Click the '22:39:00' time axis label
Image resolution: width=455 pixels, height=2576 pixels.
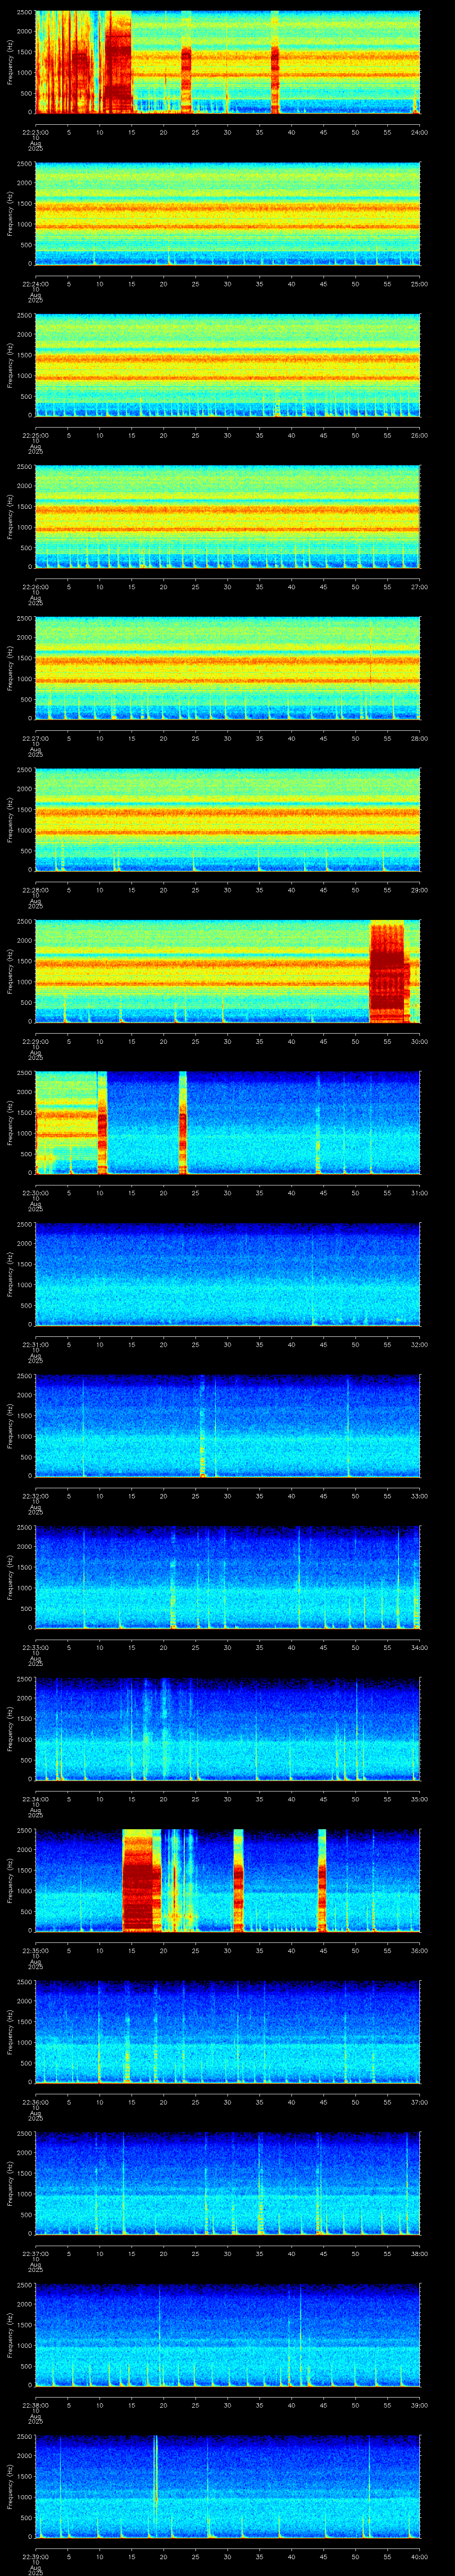click(36, 2556)
